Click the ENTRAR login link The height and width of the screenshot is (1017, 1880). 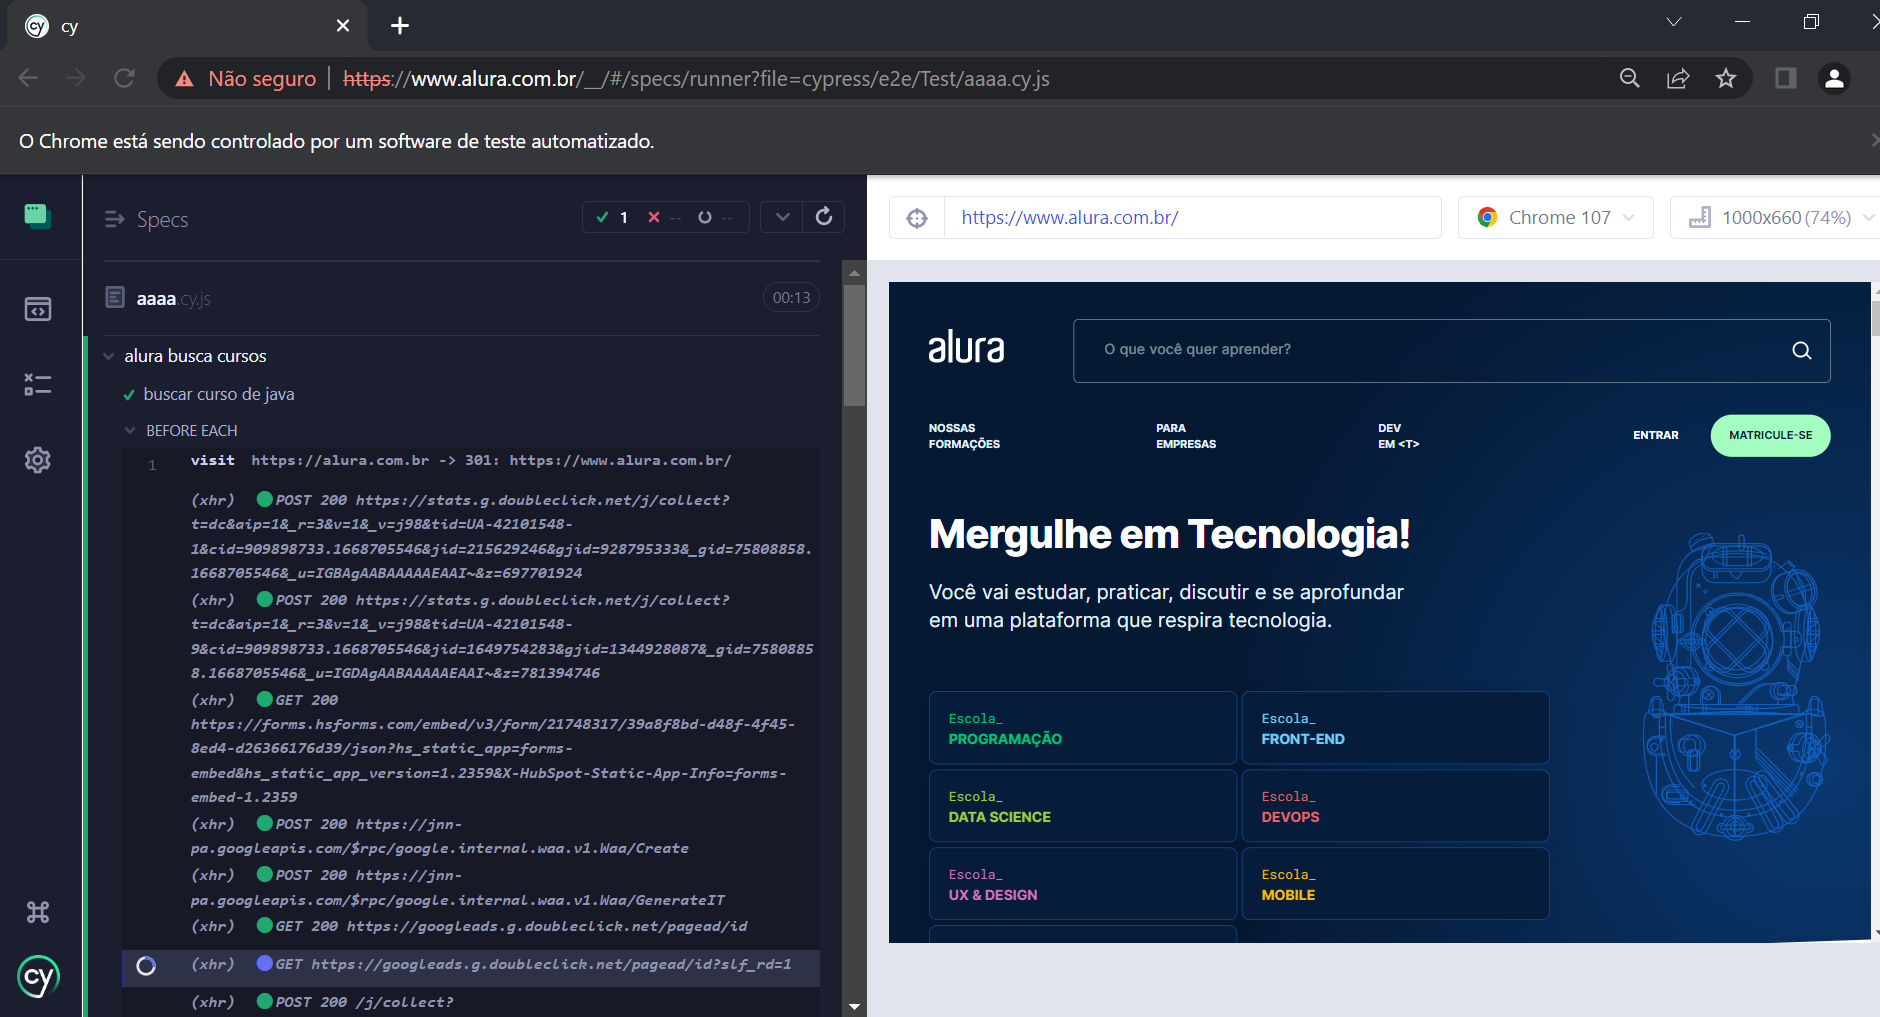click(x=1656, y=435)
